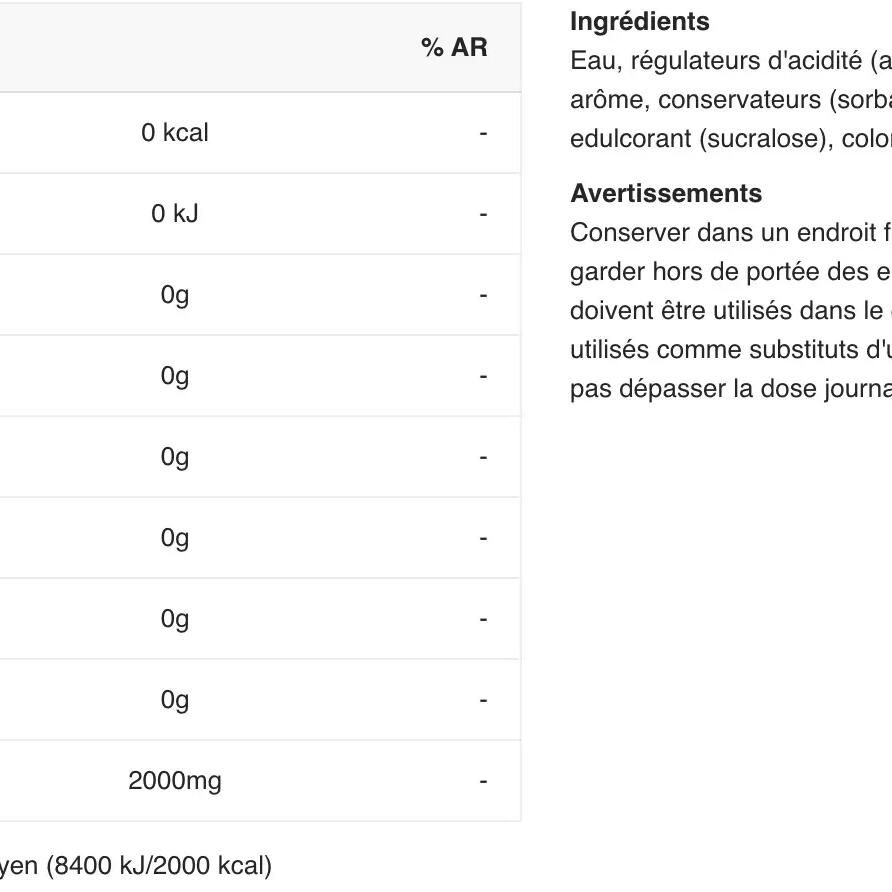Click the line starting 'Eau, régulateurs d'acidité'
The image size is (892, 892).
pyautogui.click(x=731, y=61)
